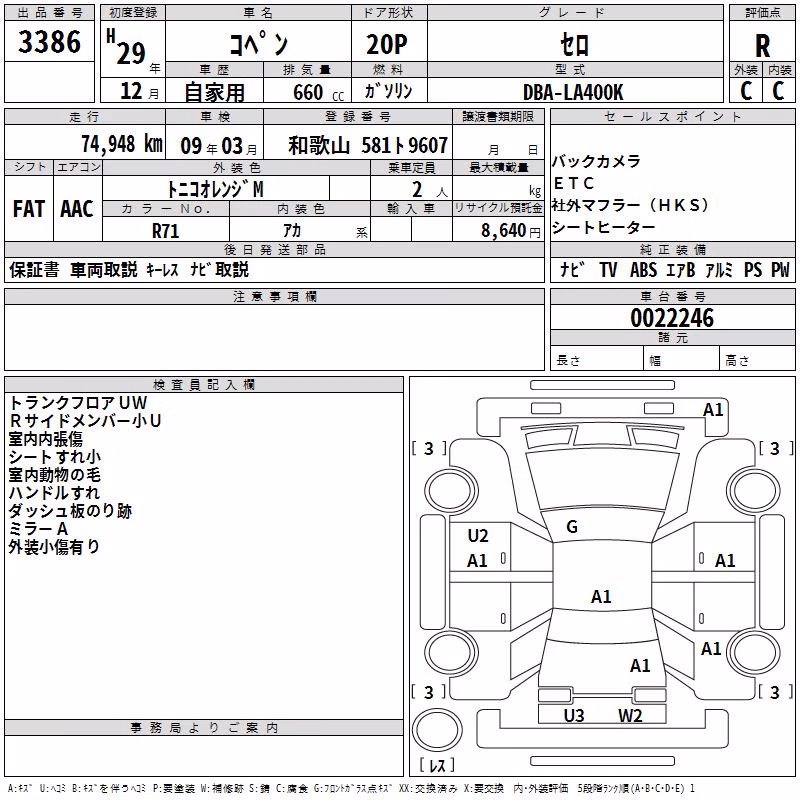Click the car name コペン
The image size is (800, 800).
coord(259,43)
